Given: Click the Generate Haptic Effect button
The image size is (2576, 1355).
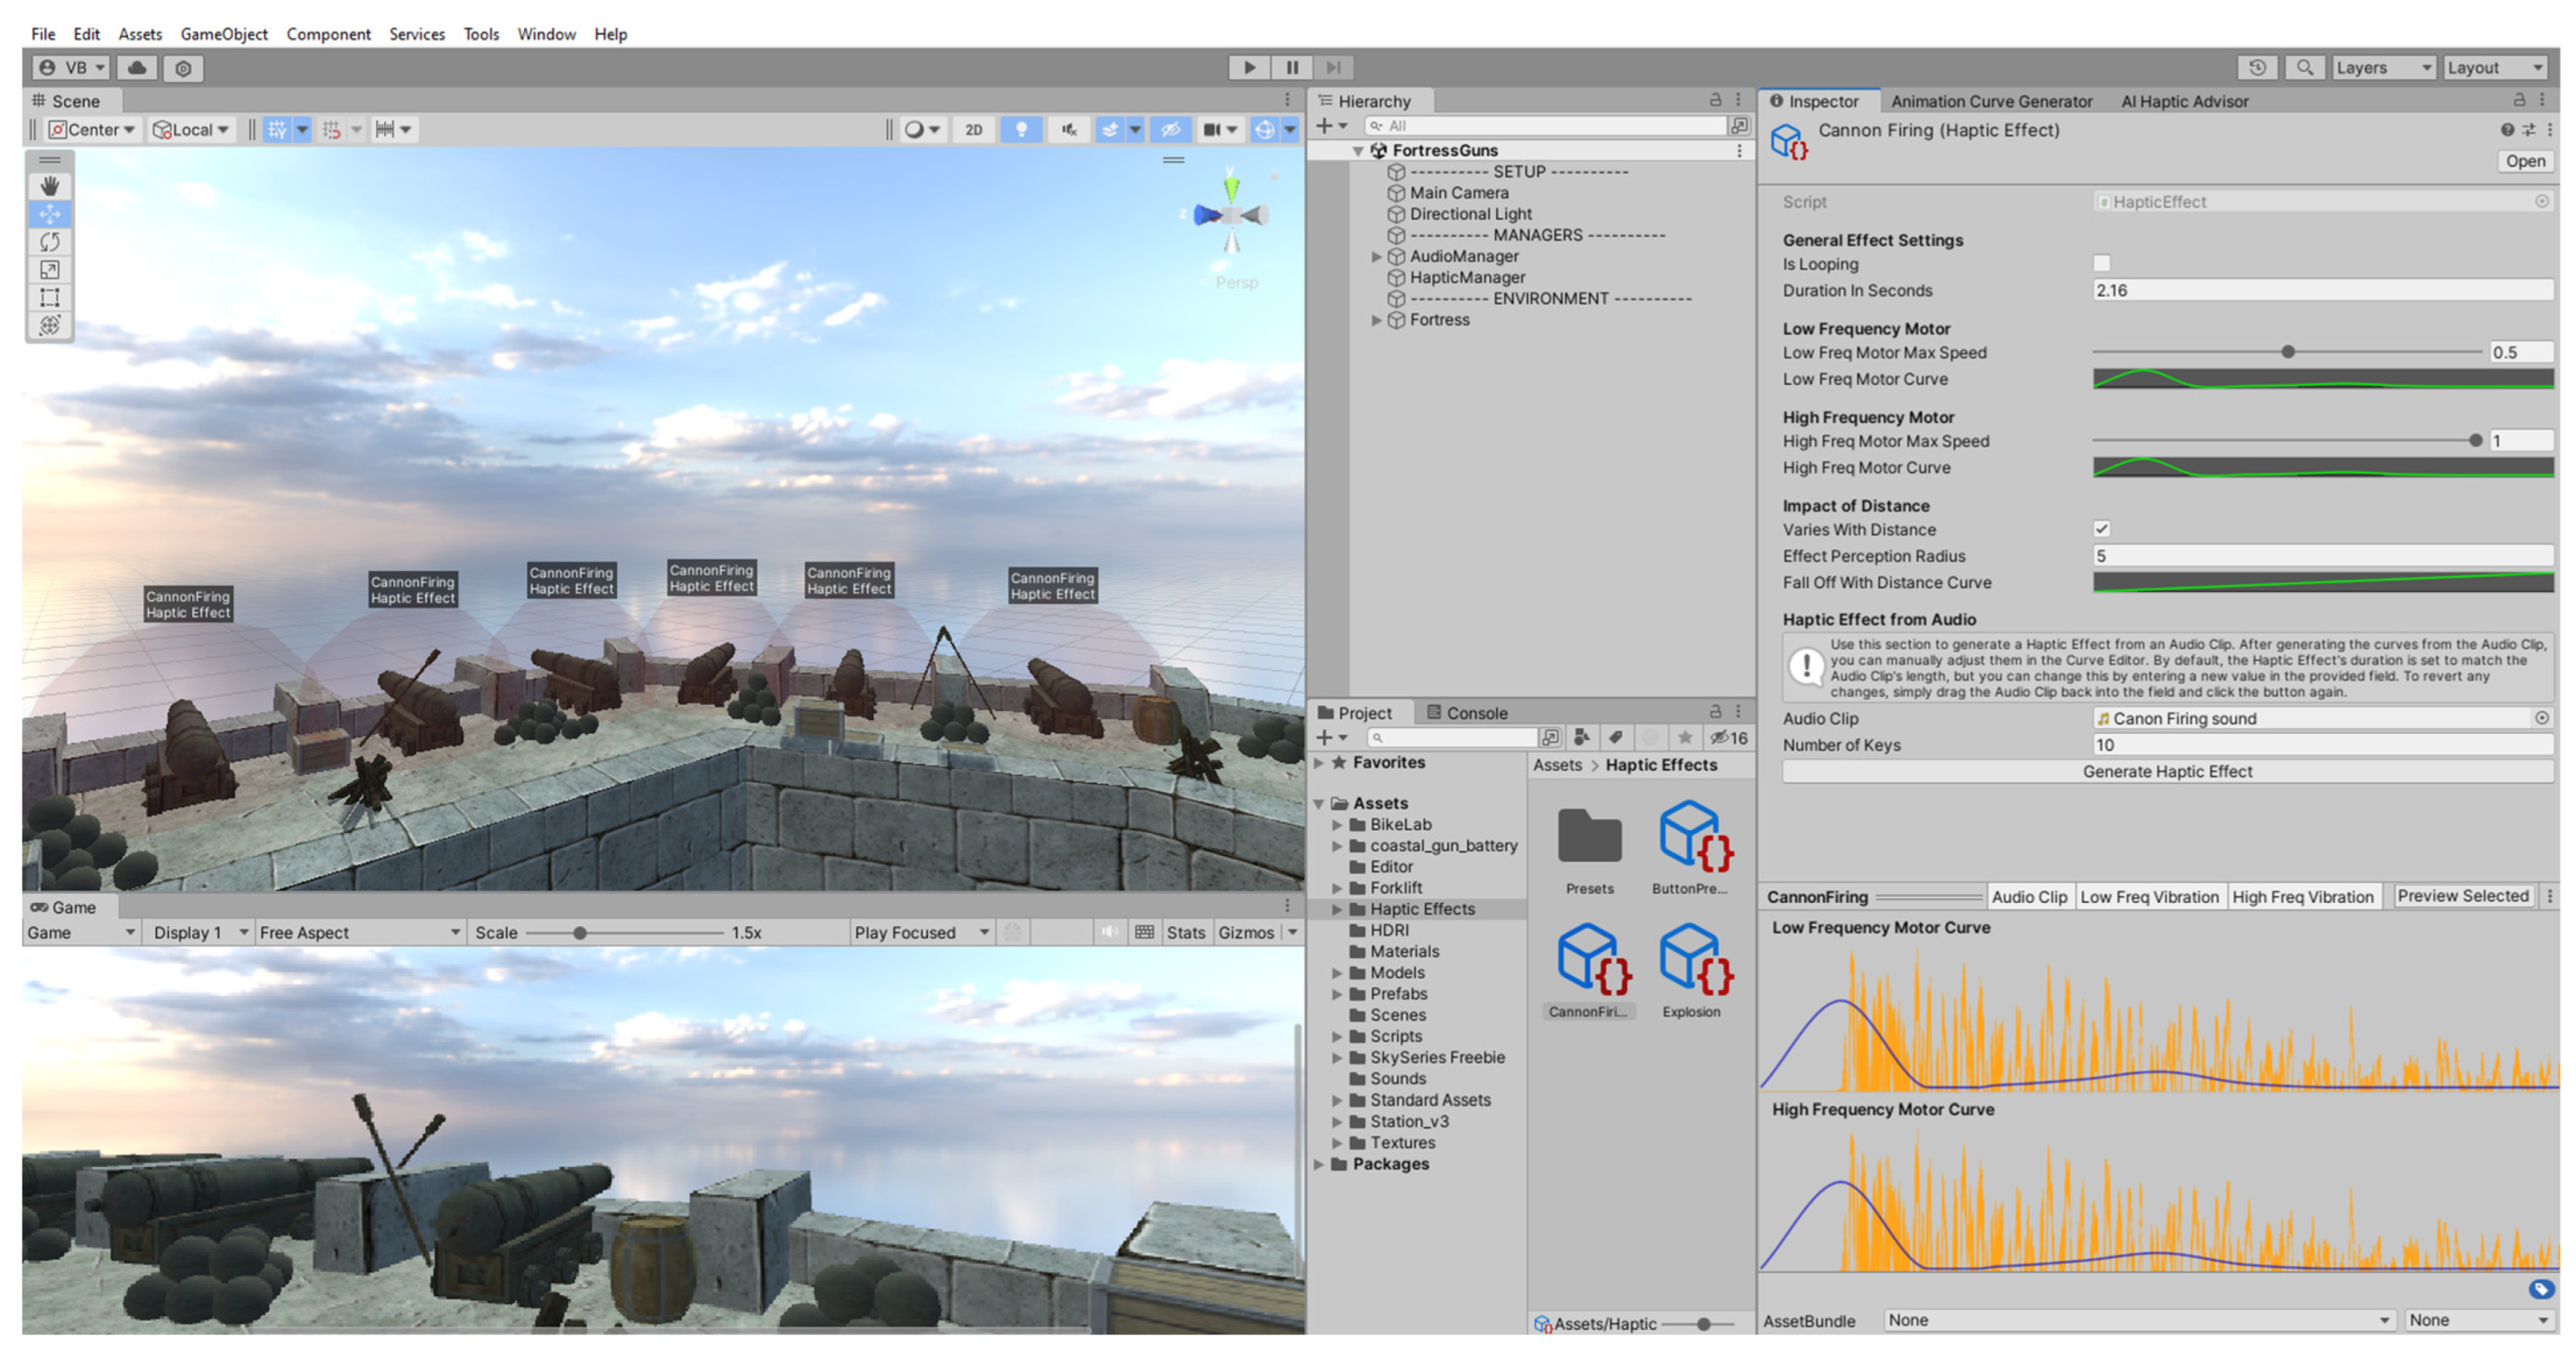Looking at the screenshot, I should [2166, 771].
